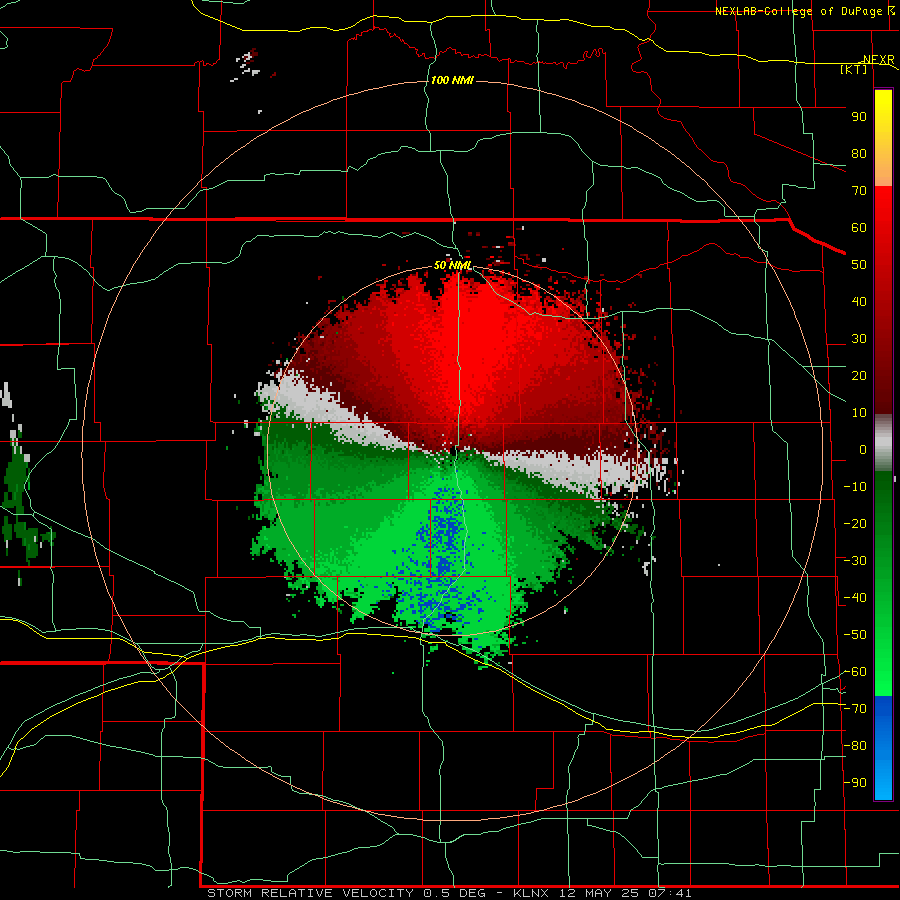The width and height of the screenshot is (900, 900).
Task: Click the -40 label on the velocity scale
Action: point(855,598)
